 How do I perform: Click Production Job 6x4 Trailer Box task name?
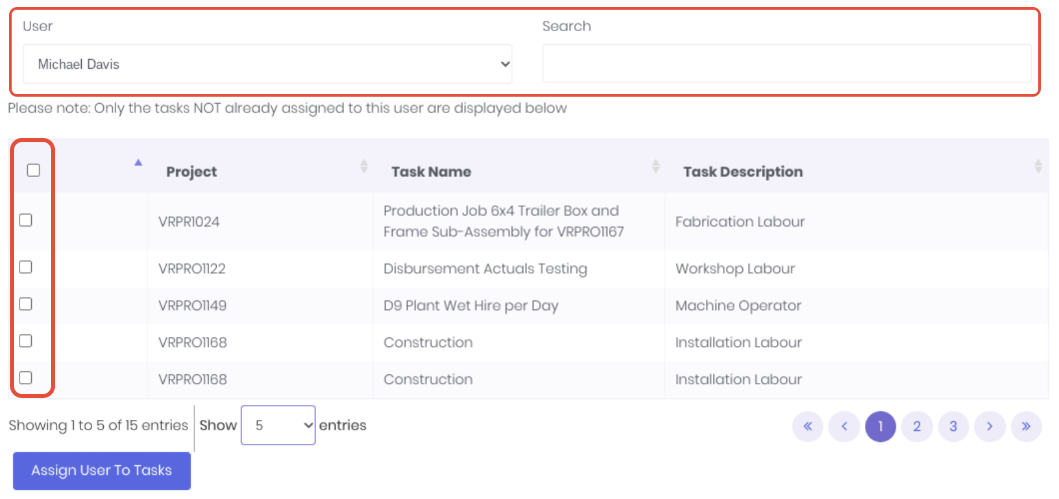[x=504, y=221]
